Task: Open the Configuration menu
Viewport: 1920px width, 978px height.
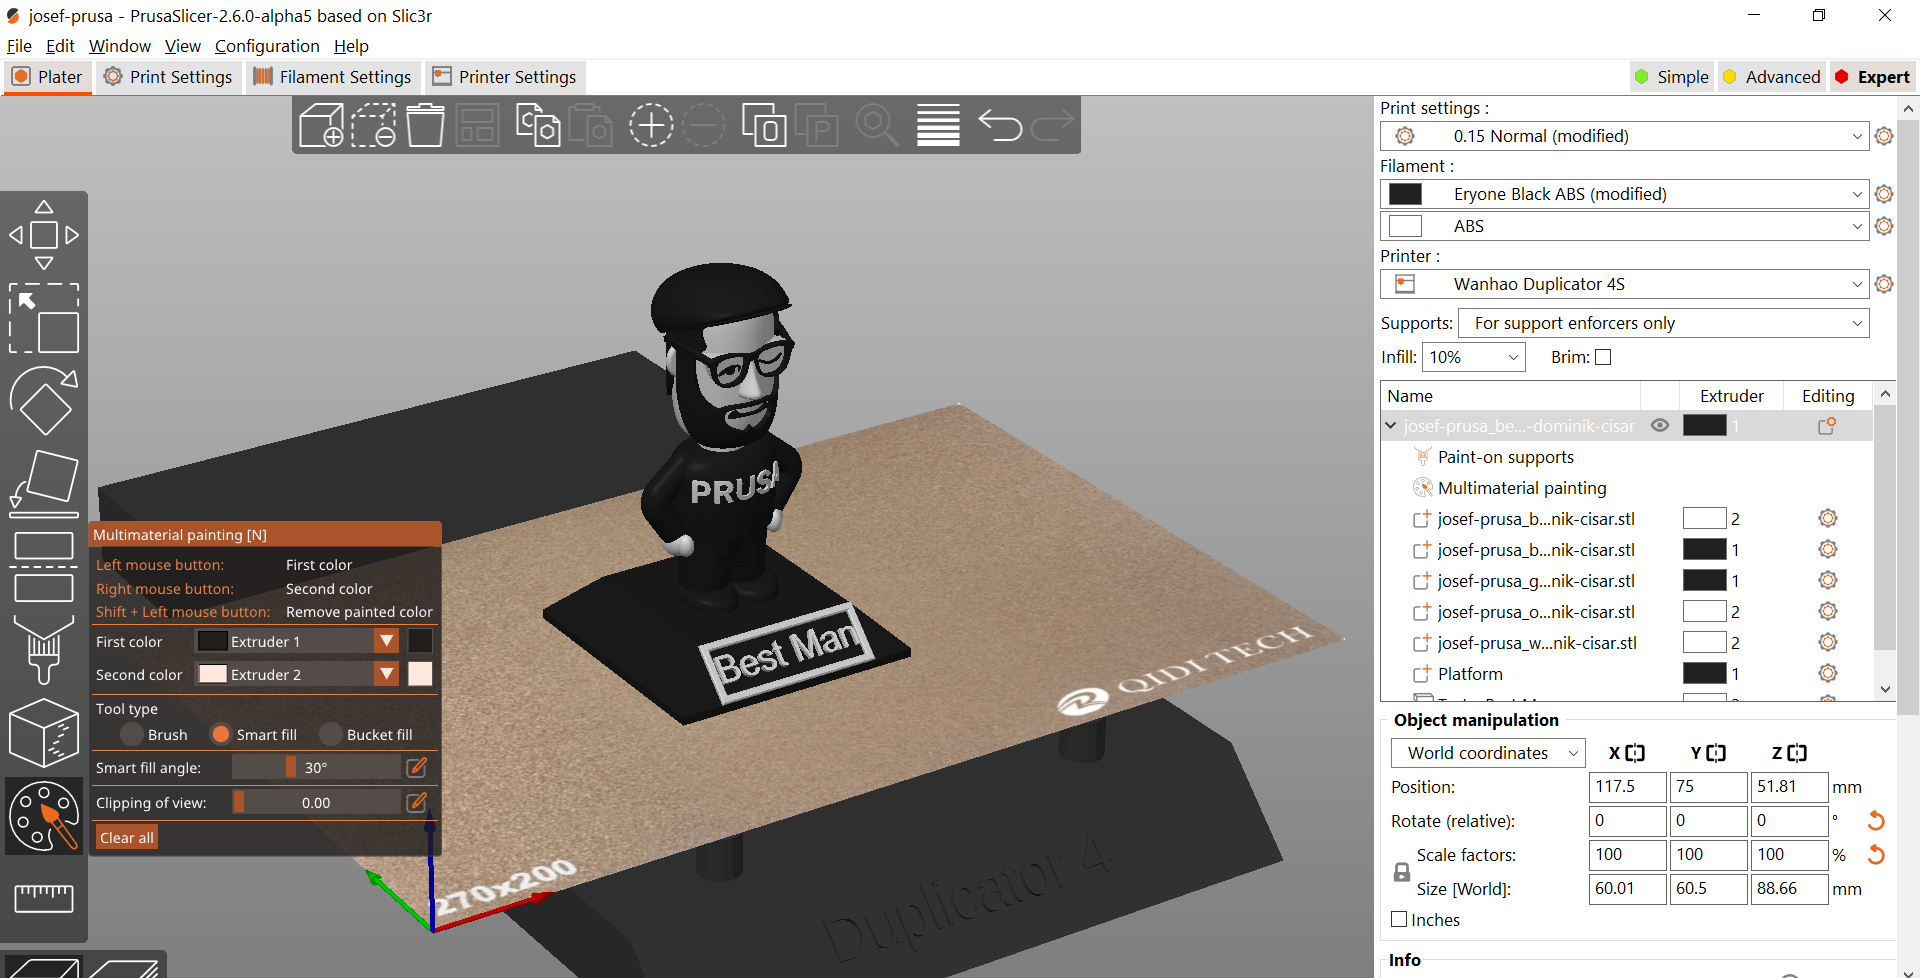Action: point(267,46)
